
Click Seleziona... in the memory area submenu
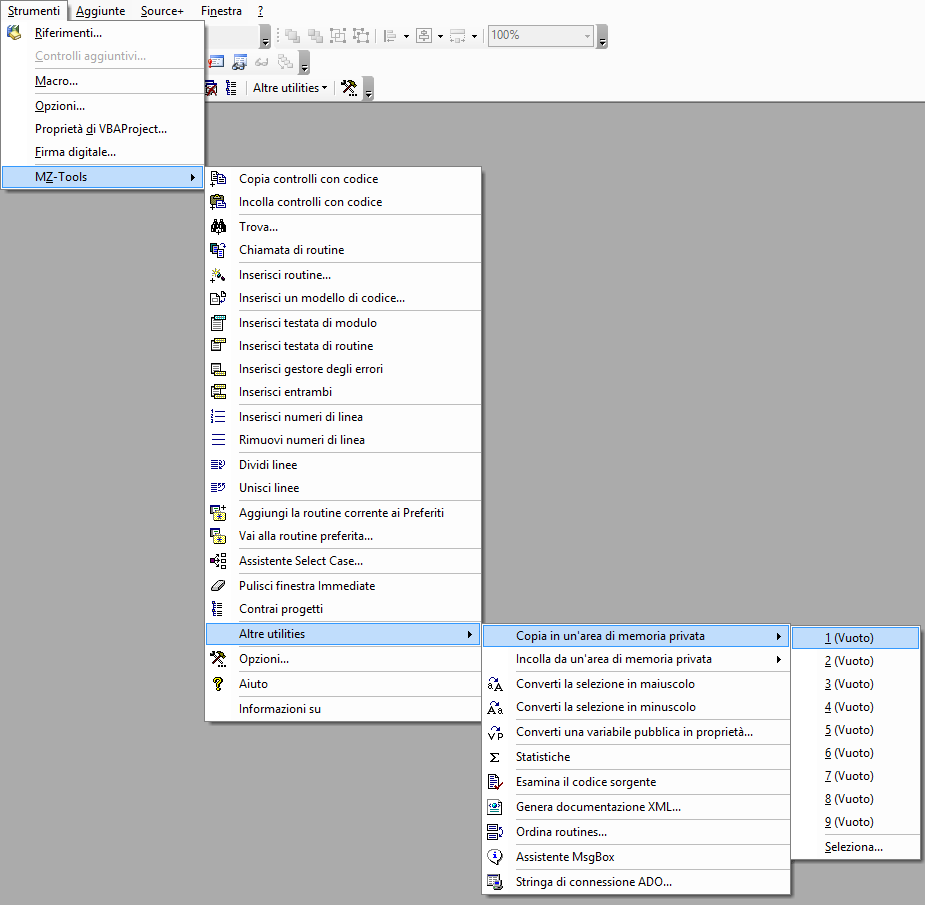(x=855, y=847)
